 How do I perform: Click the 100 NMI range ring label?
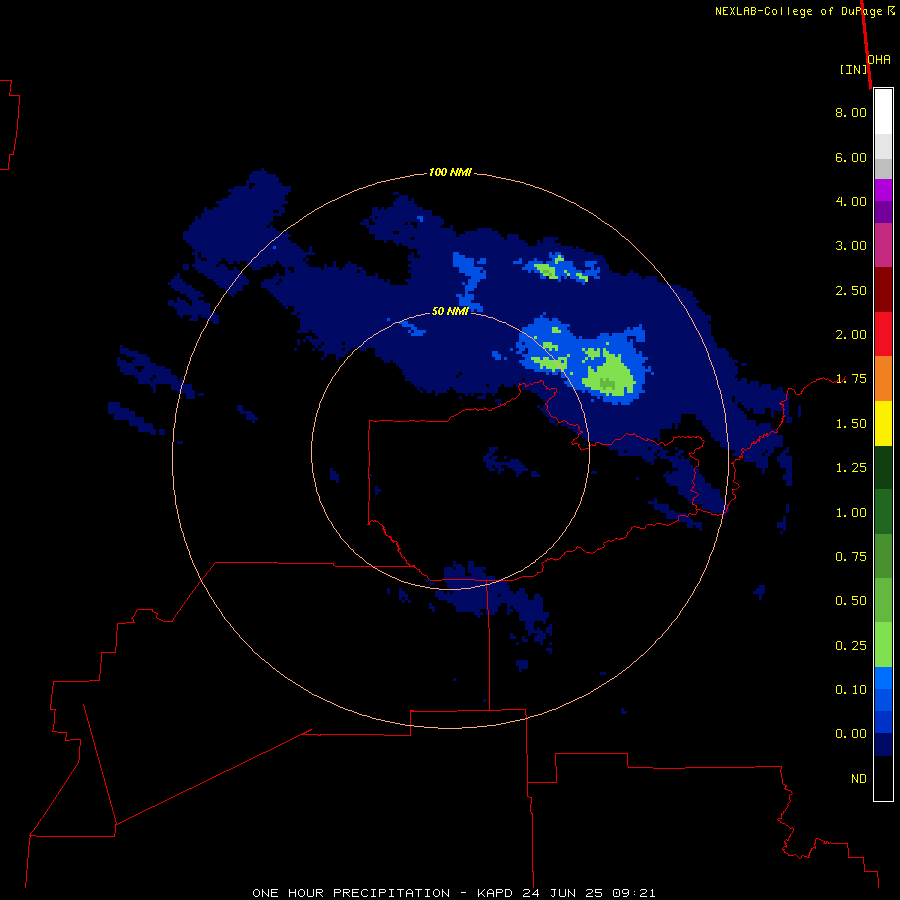(450, 172)
